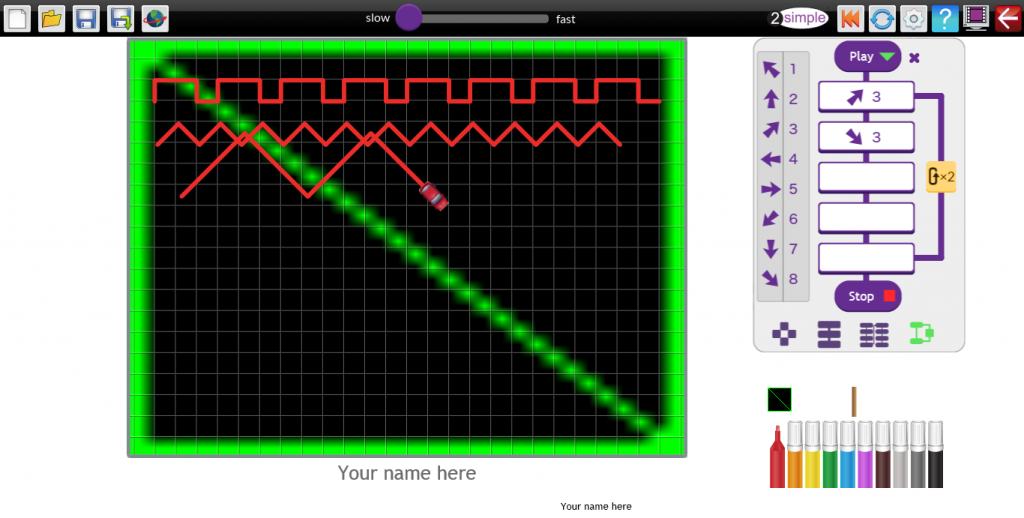This screenshot has height=518, width=1024.
Task: Click the two-column blocks mode icon
Action: [x=874, y=334]
